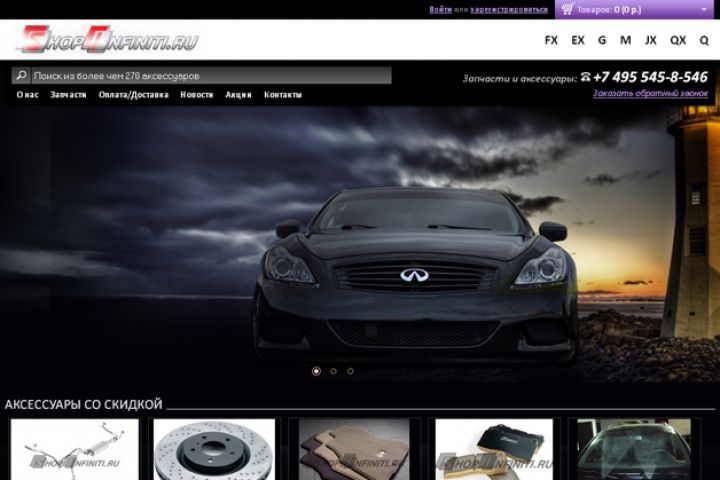Open the M model menu
Screen dimensions: 720x480
pyautogui.click(x=625, y=40)
